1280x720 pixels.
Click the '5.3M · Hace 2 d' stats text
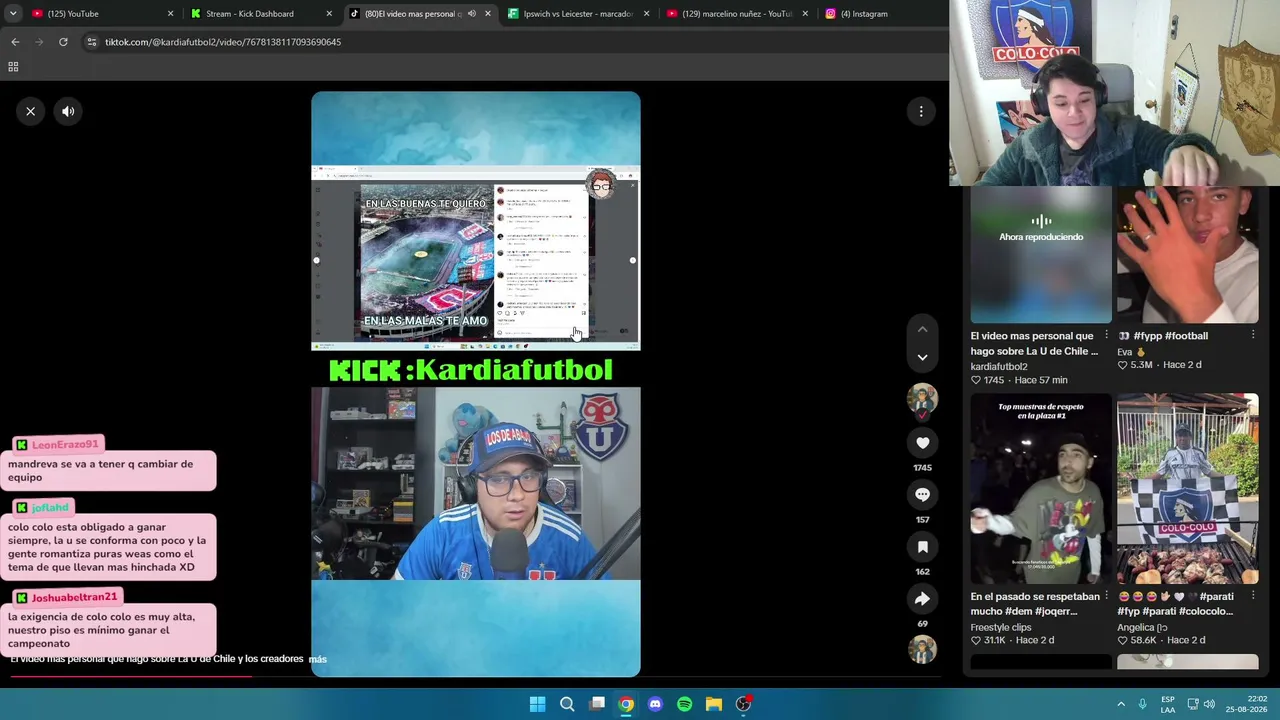pos(1159,365)
